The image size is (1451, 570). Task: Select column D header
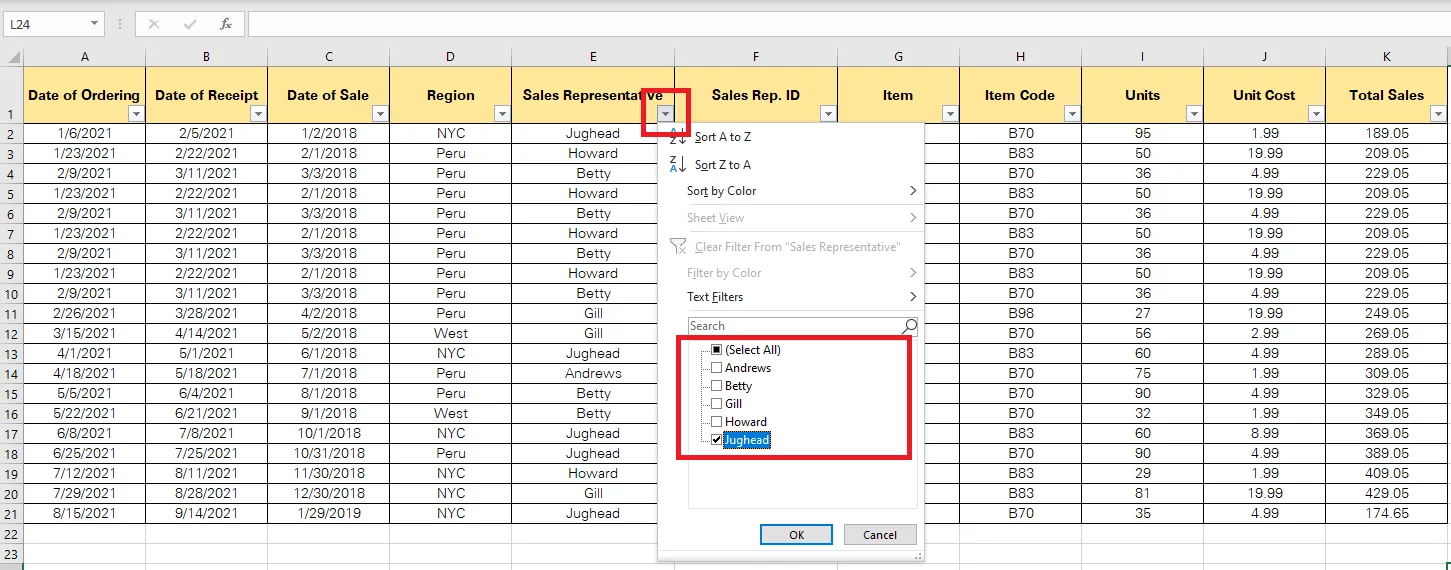pos(451,57)
